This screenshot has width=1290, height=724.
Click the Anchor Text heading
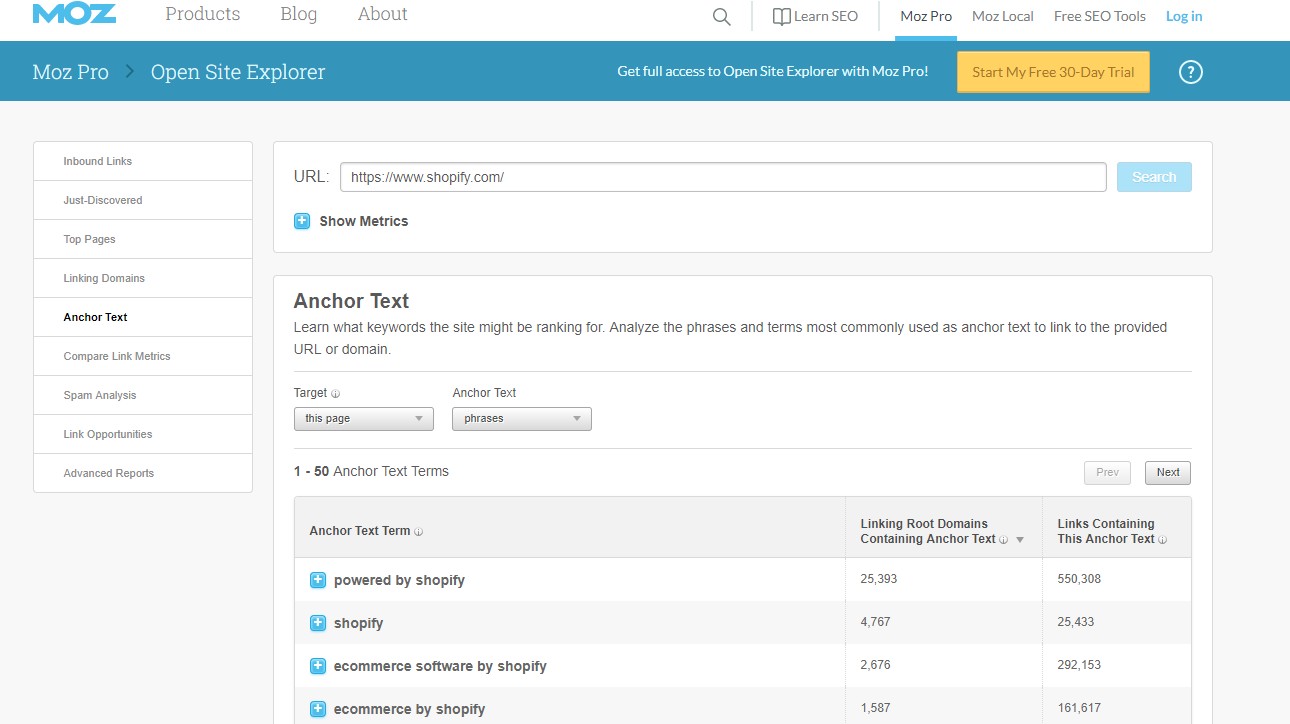pos(351,301)
